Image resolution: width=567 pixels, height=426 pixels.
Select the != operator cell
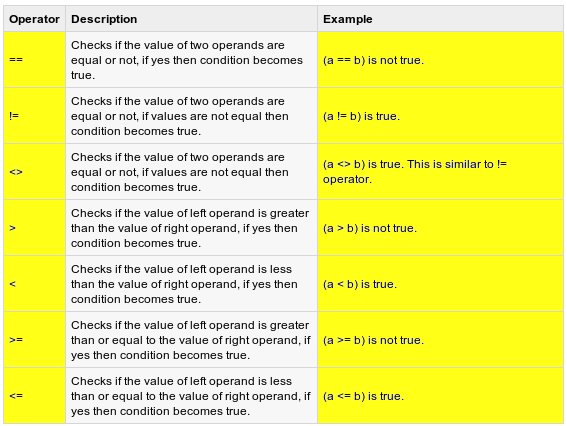click(34, 116)
